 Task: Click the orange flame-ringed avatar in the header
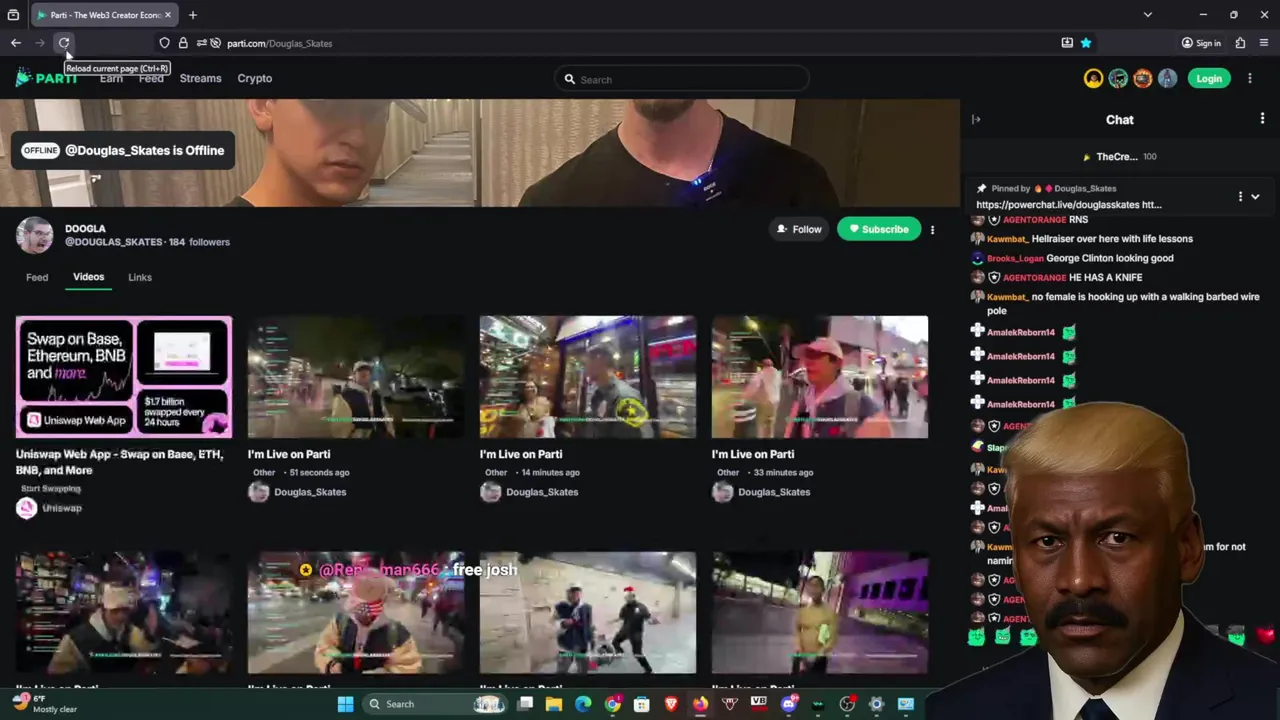(1143, 79)
